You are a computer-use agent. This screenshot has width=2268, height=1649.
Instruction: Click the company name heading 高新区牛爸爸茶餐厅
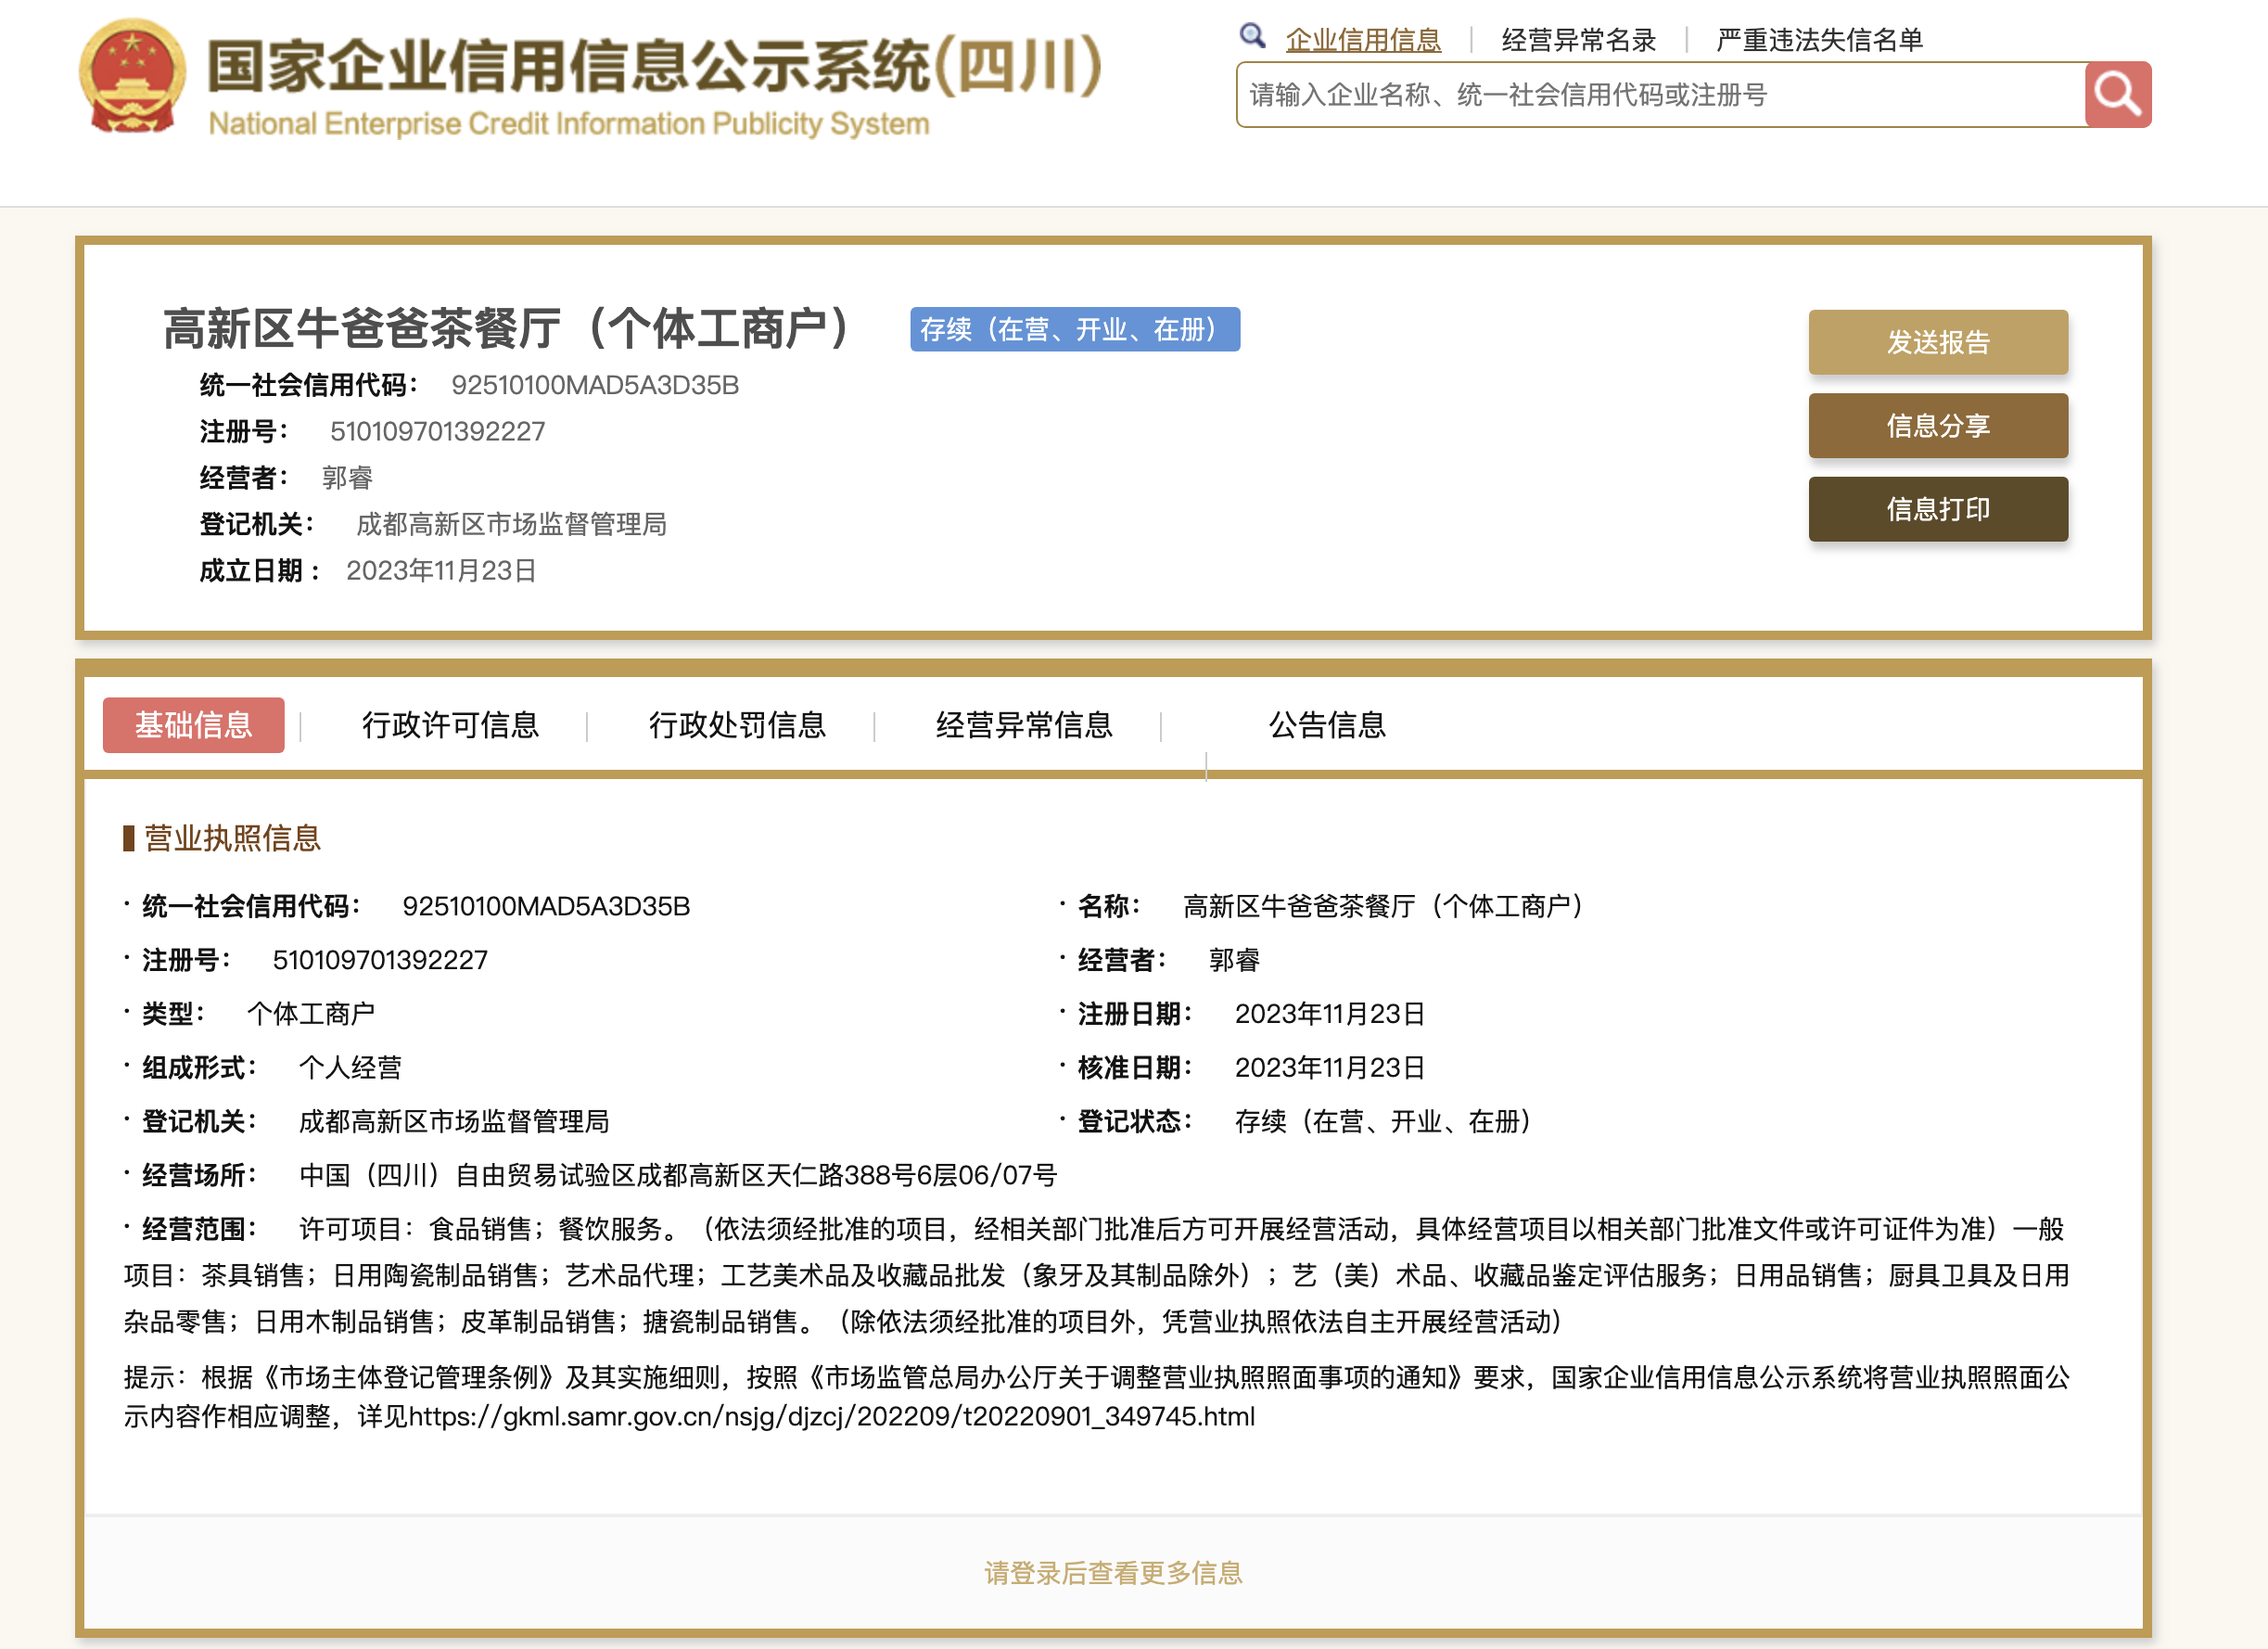(506, 328)
